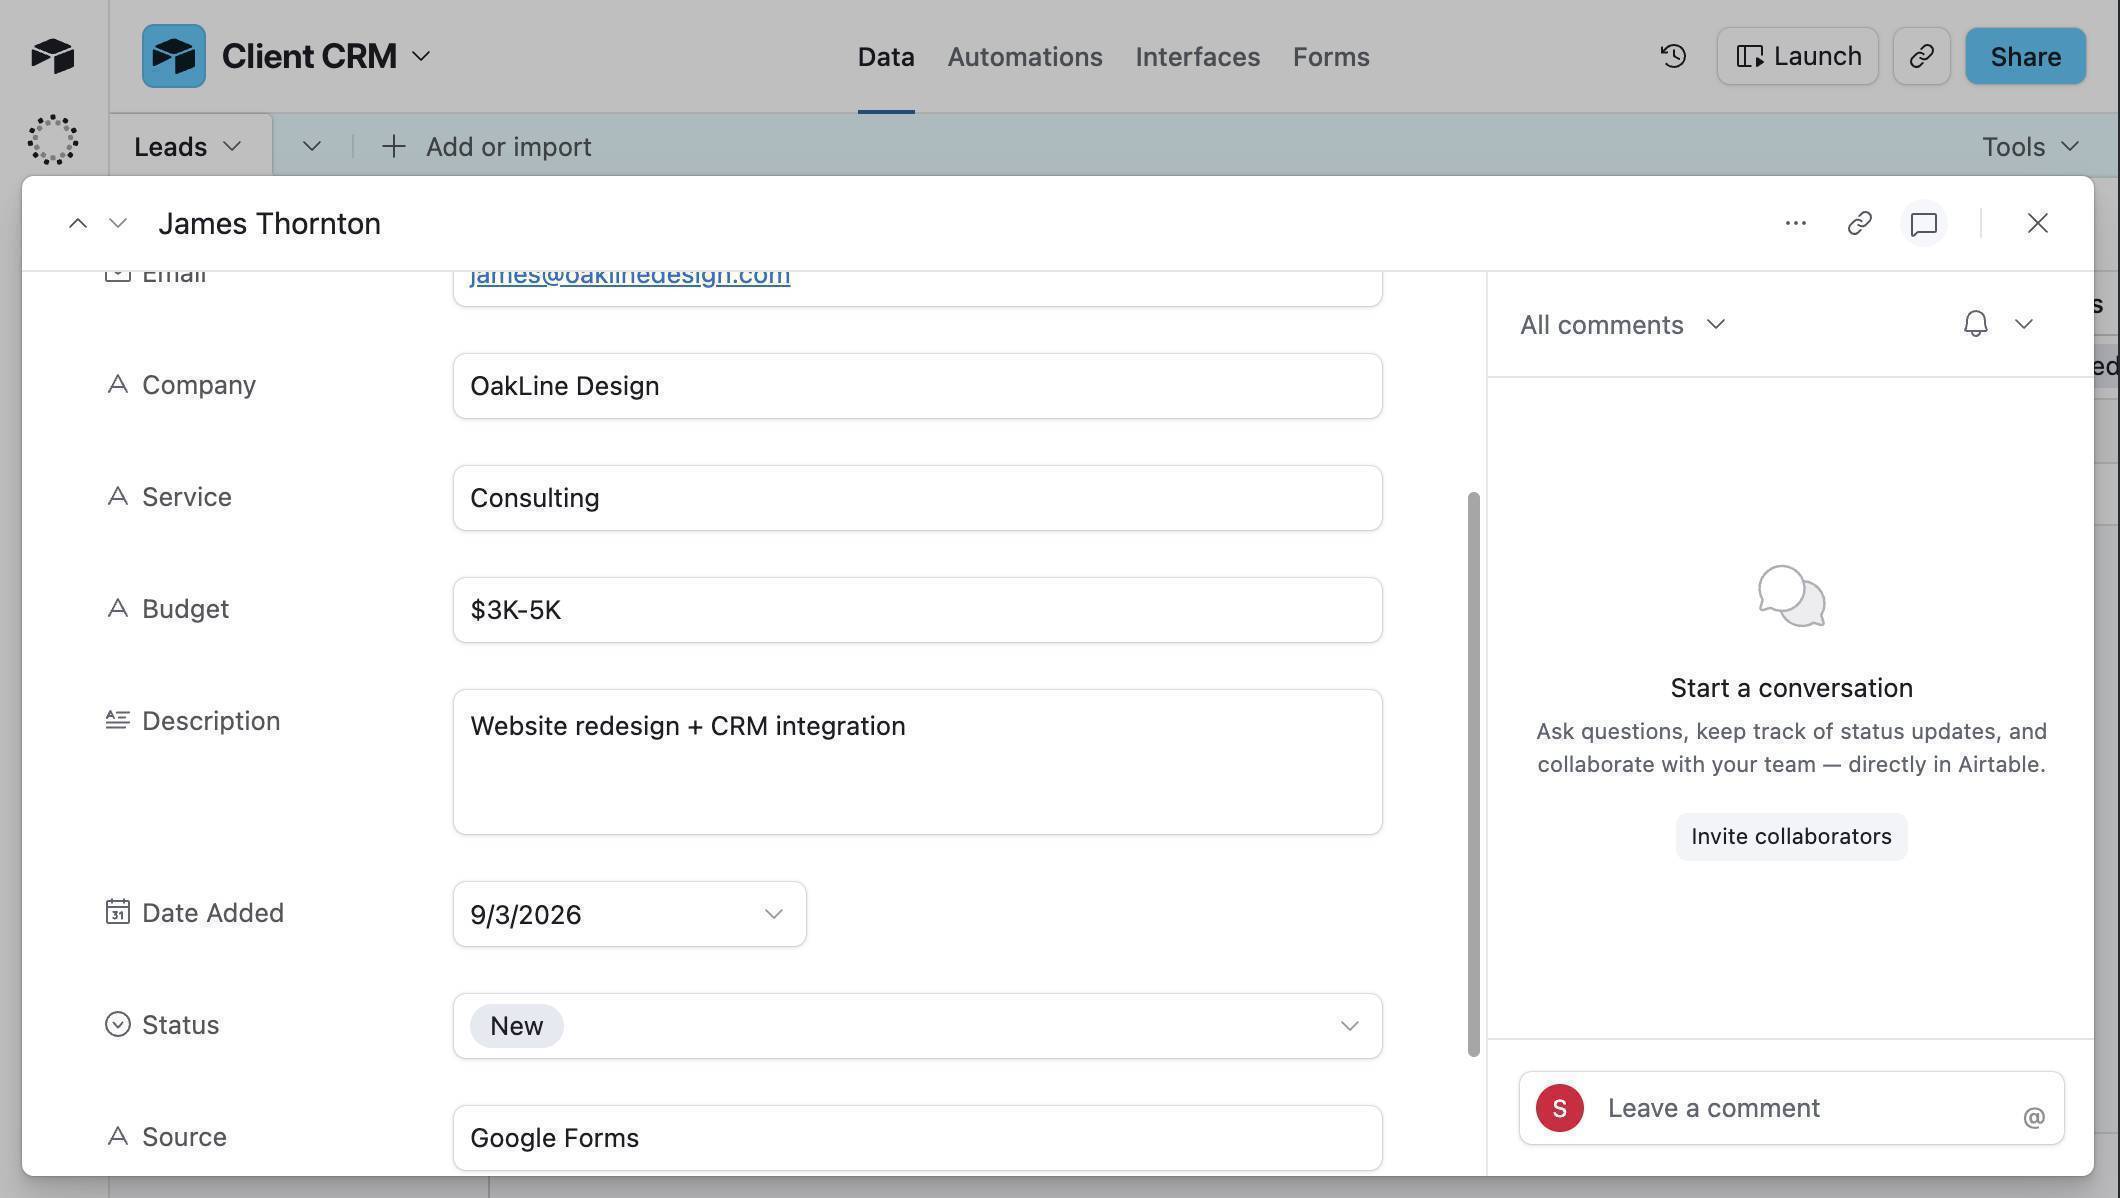Switch to the Automations tab

(1024, 57)
